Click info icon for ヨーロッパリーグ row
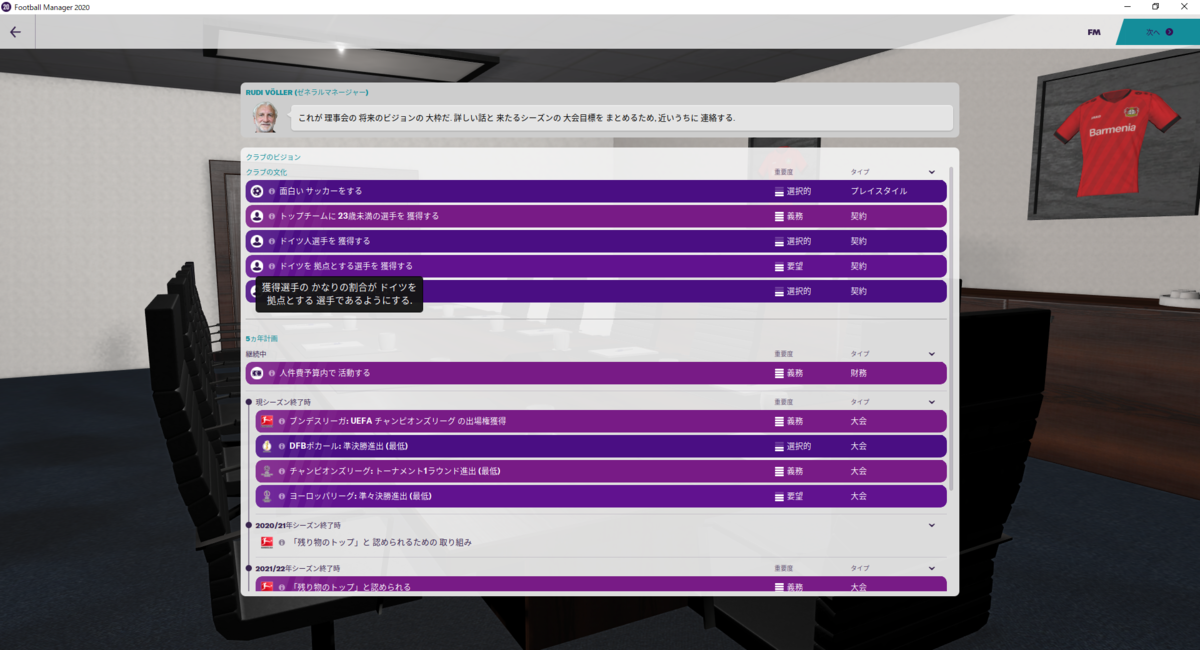 click(x=282, y=496)
